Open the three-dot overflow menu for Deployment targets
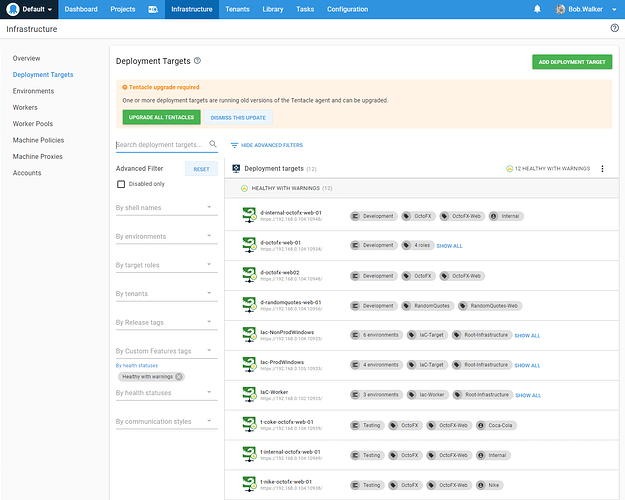This screenshot has width=625, height=500. pyautogui.click(x=602, y=169)
